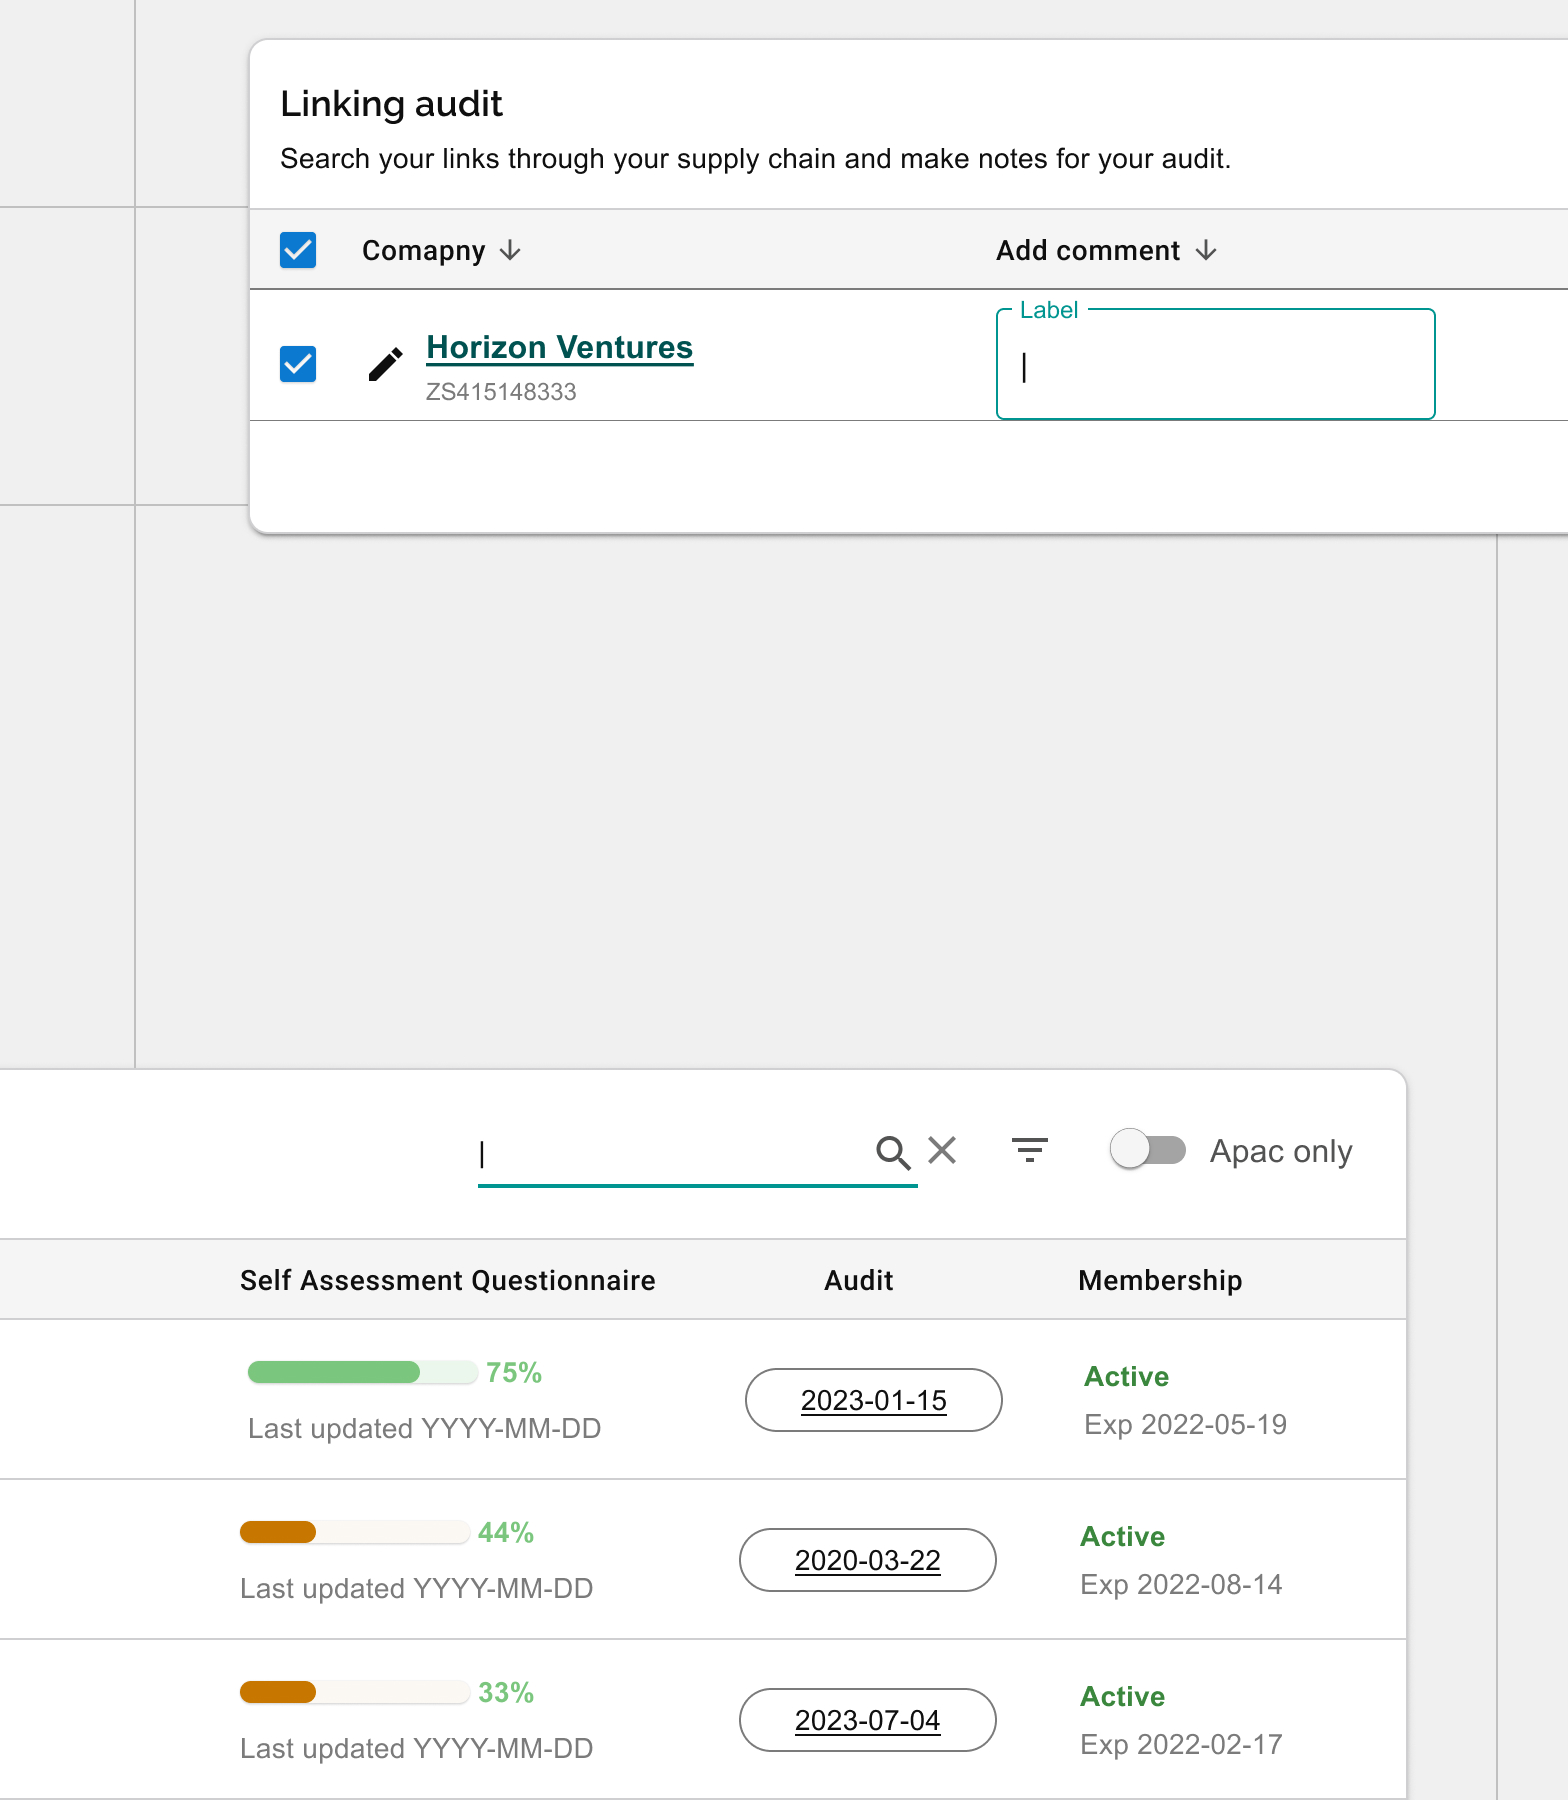The height and width of the screenshot is (1800, 1568).
Task: Open audit dated 2020-03-22
Action: pos(867,1560)
